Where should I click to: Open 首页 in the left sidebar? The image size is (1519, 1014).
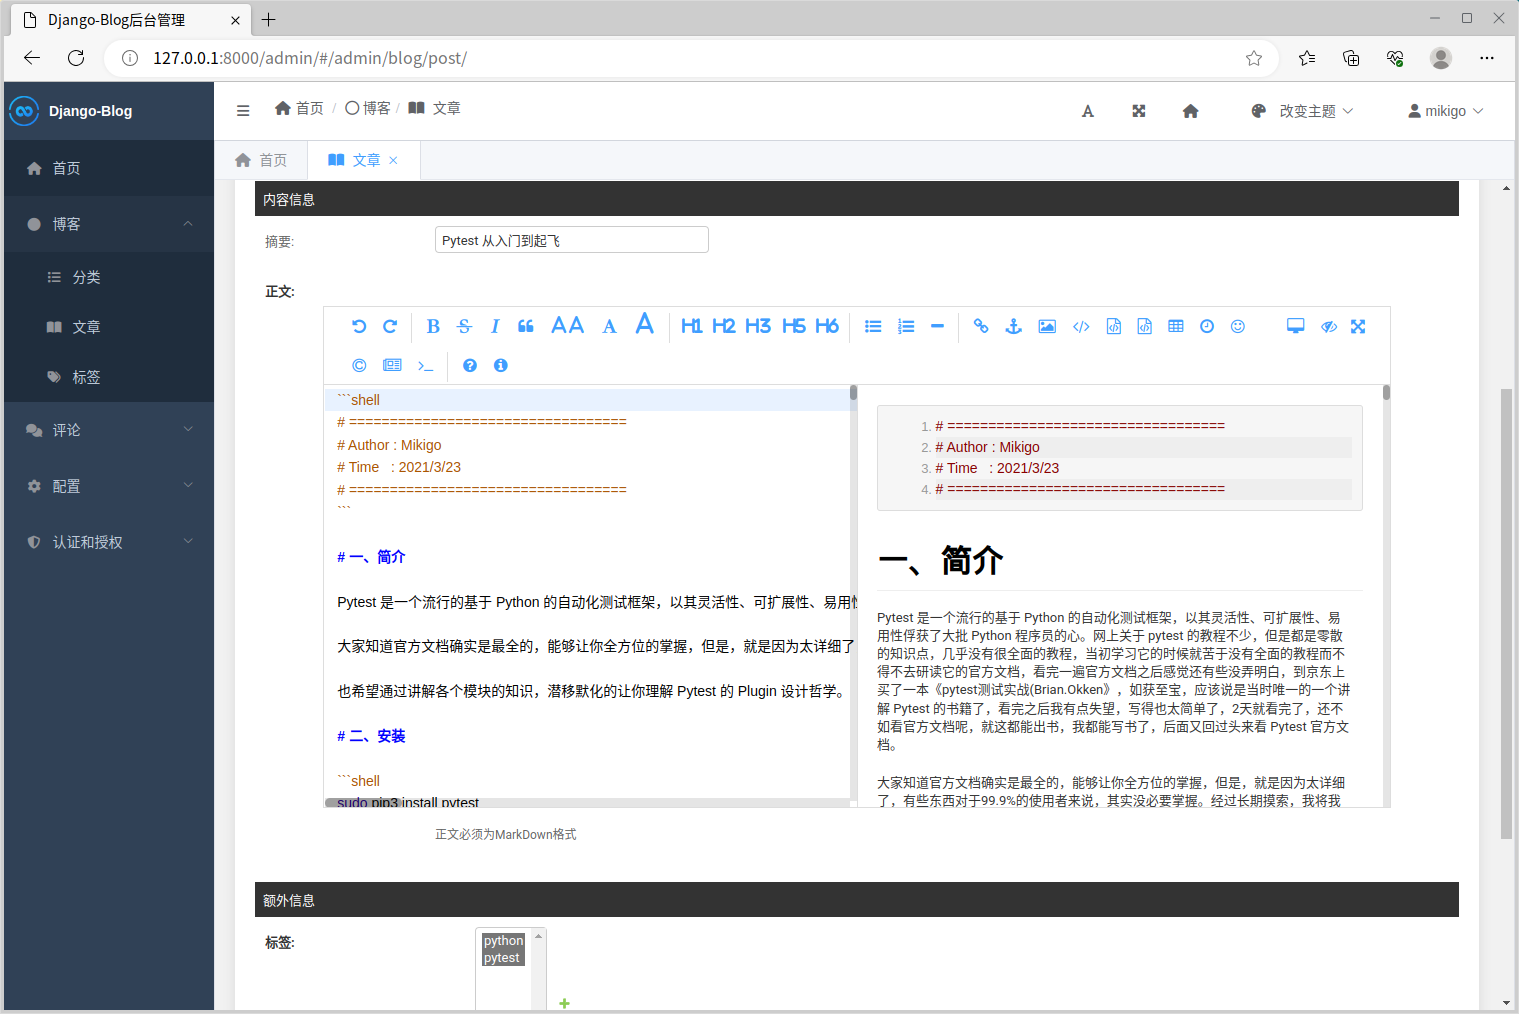tap(109, 168)
